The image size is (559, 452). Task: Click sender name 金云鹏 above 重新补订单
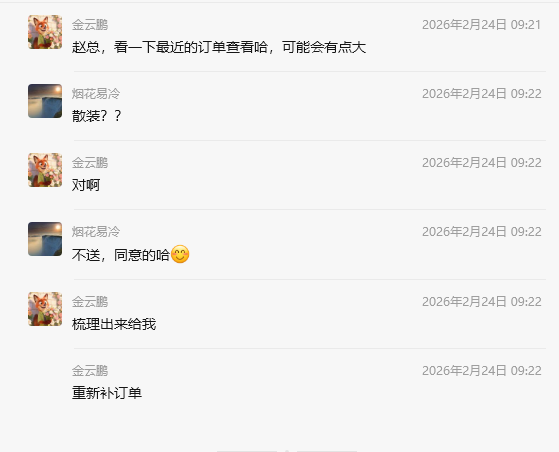(90, 371)
